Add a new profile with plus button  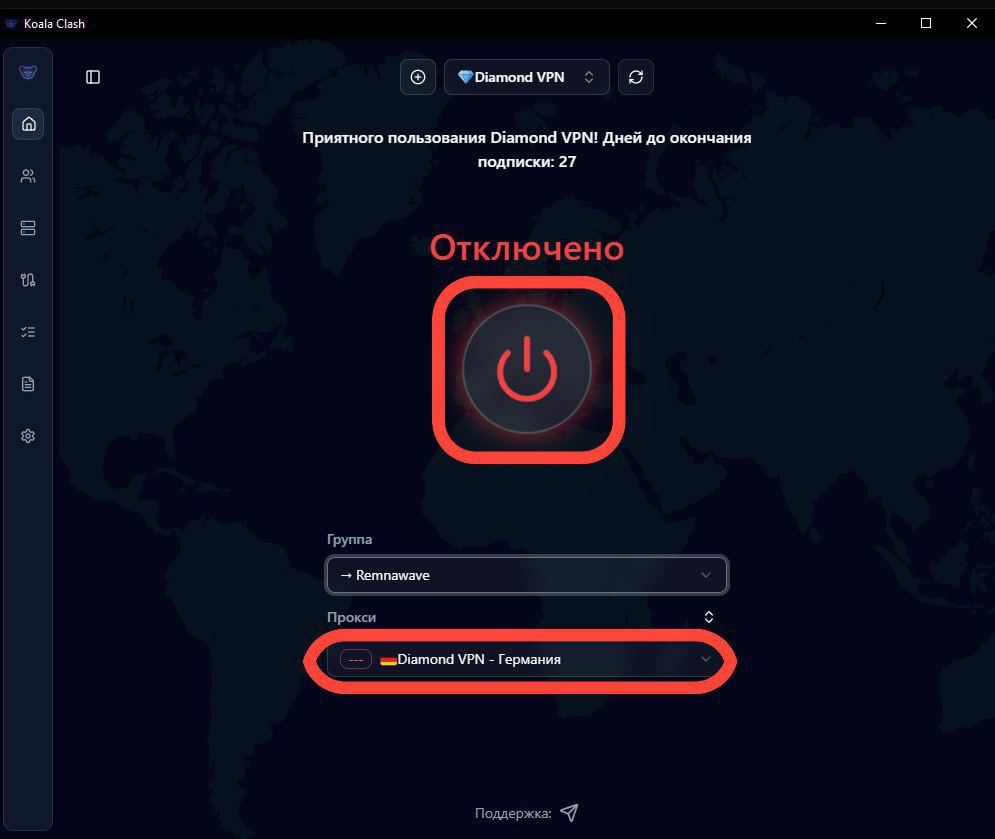(418, 77)
